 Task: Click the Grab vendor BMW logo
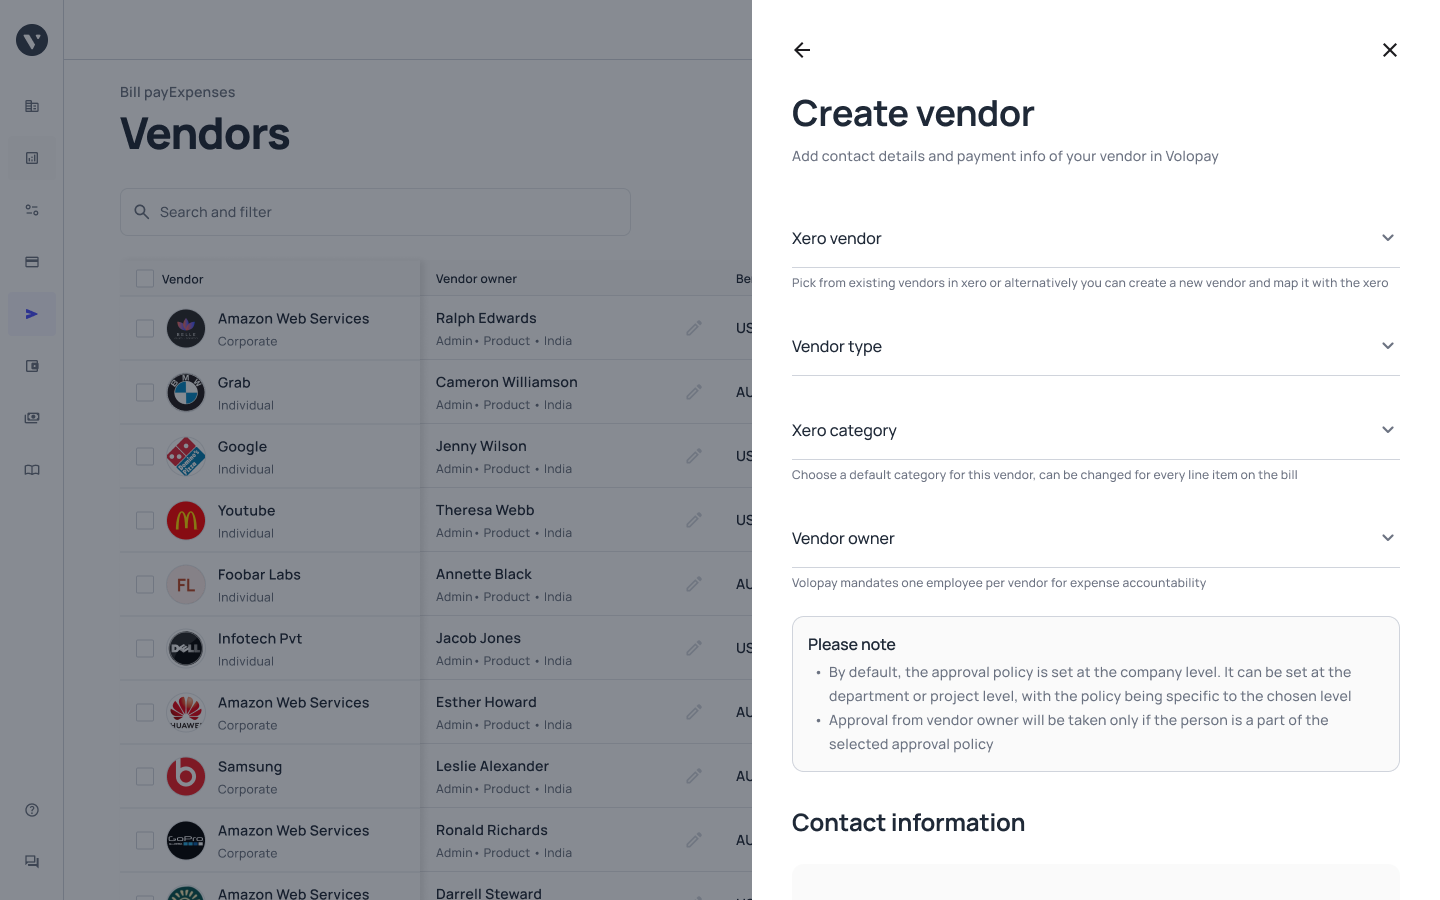click(x=186, y=392)
